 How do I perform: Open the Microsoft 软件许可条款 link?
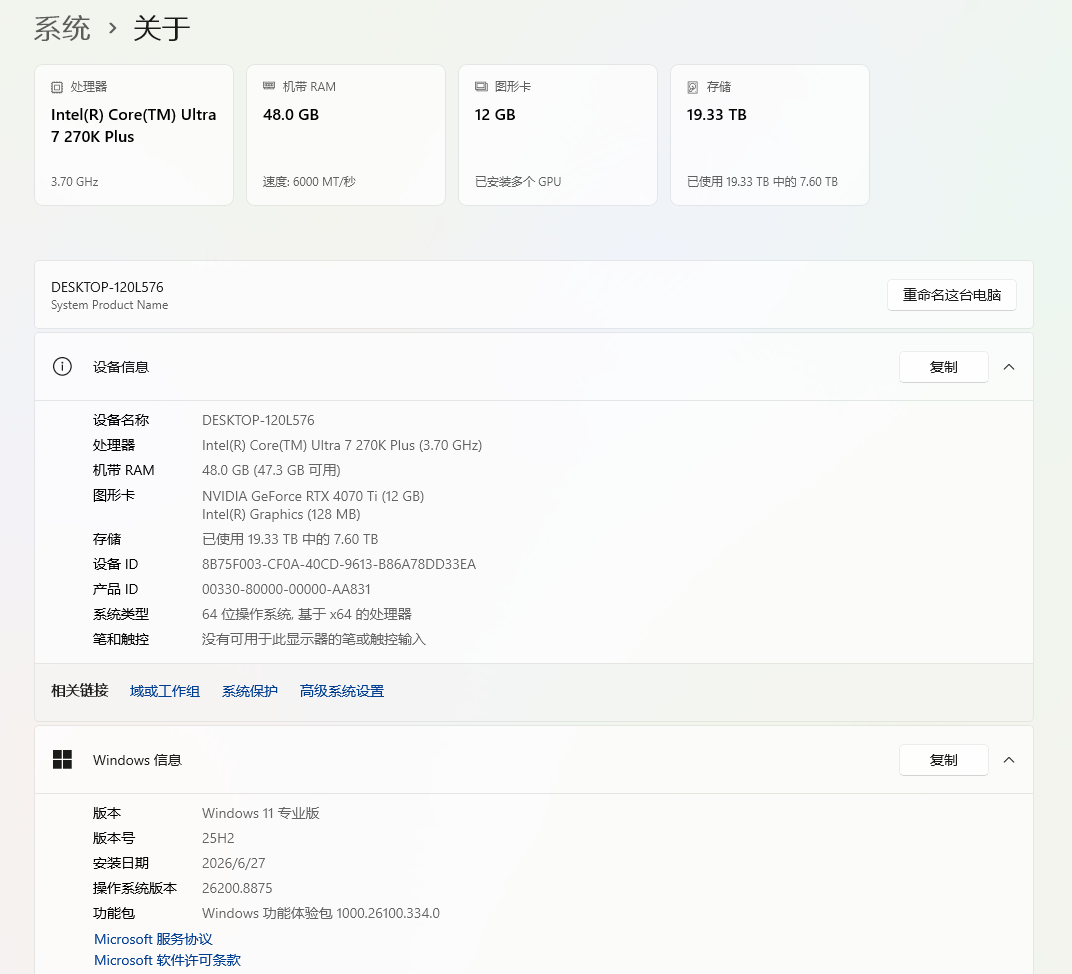pos(168,960)
